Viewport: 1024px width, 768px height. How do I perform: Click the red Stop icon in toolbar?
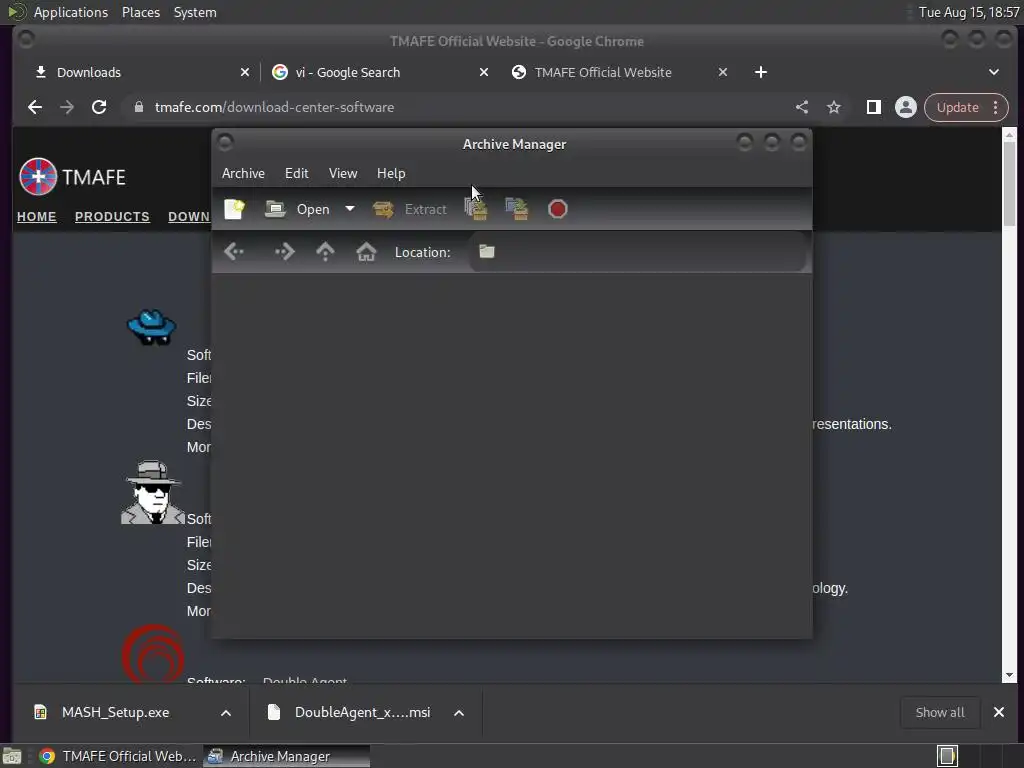(x=558, y=209)
